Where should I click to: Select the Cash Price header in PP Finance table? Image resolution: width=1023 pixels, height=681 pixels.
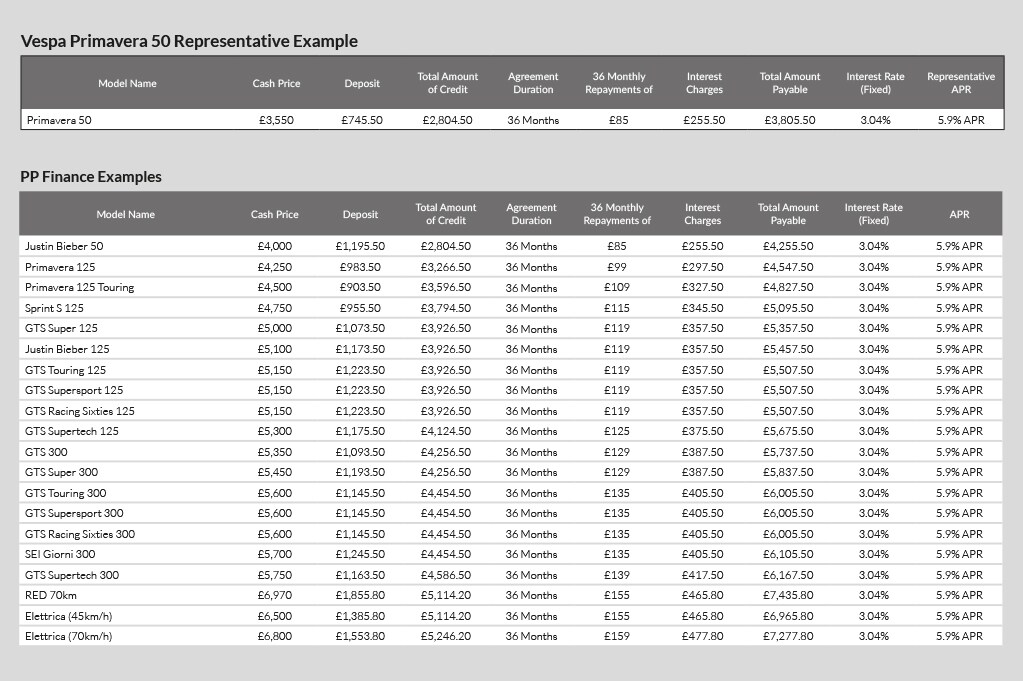point(275,214)
